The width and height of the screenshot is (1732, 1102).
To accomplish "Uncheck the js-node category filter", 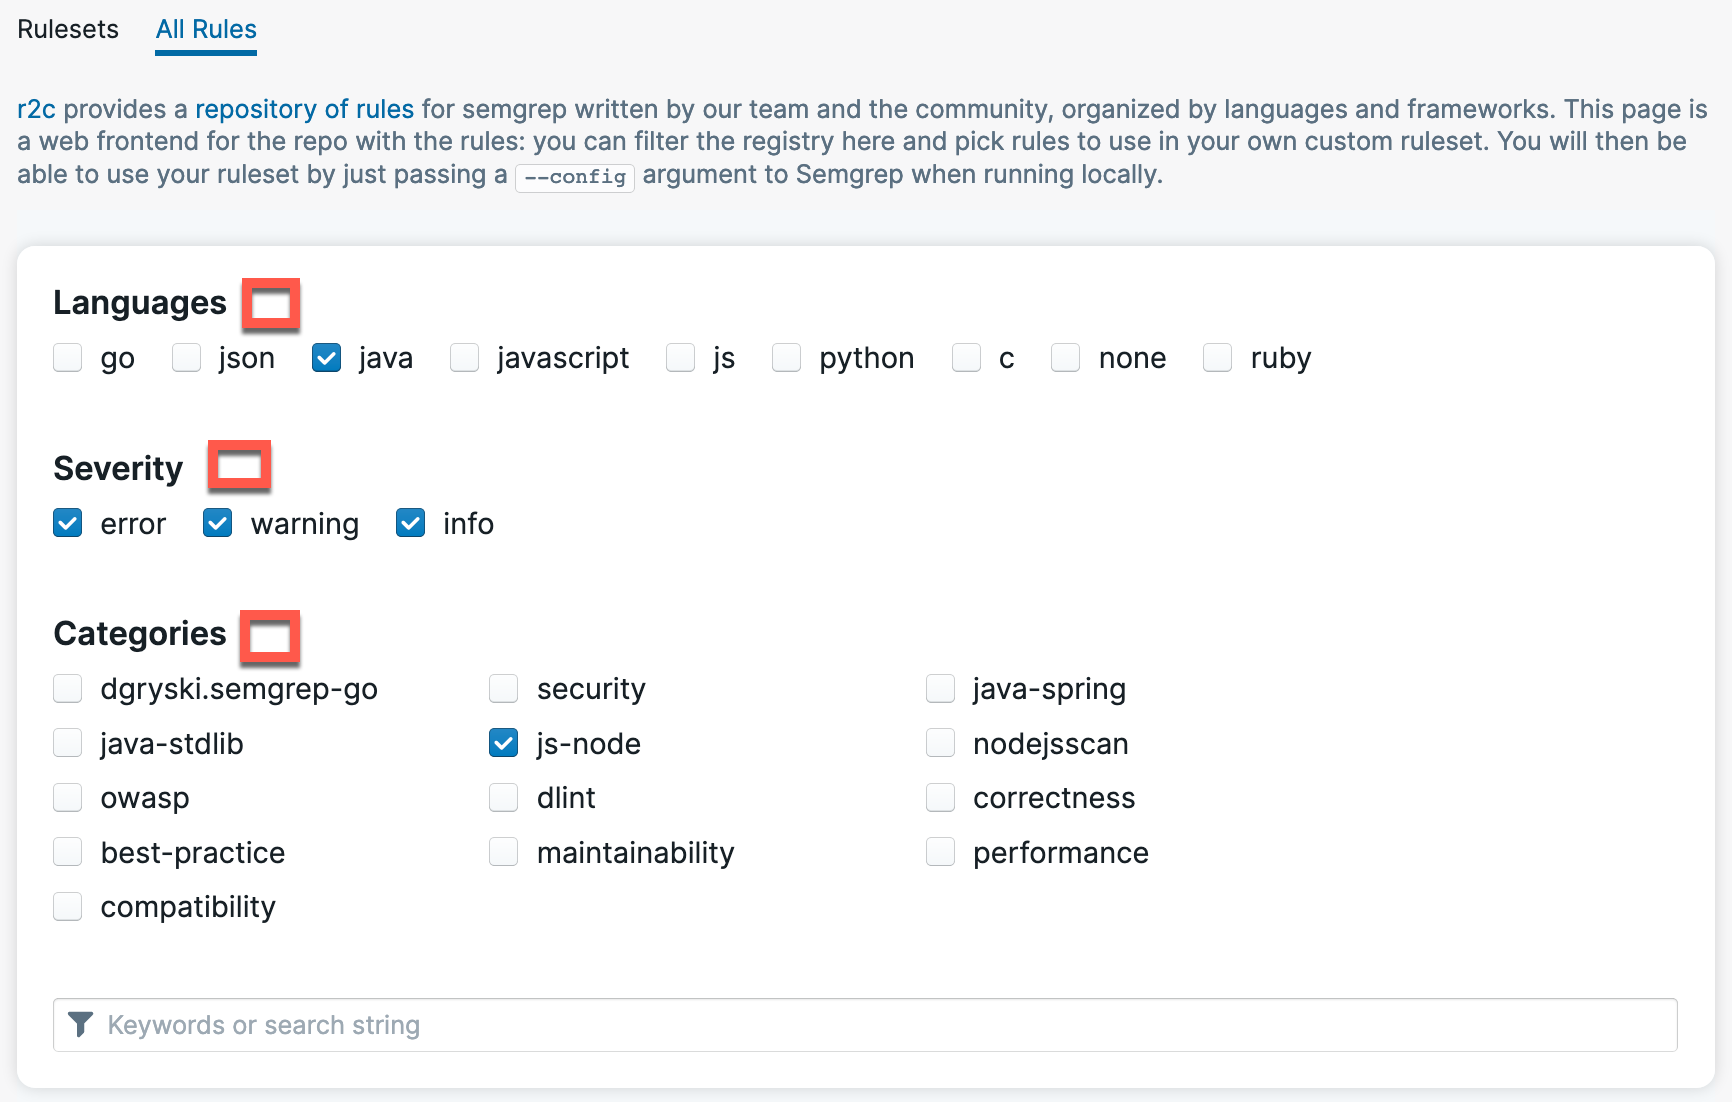I will 503,743.
